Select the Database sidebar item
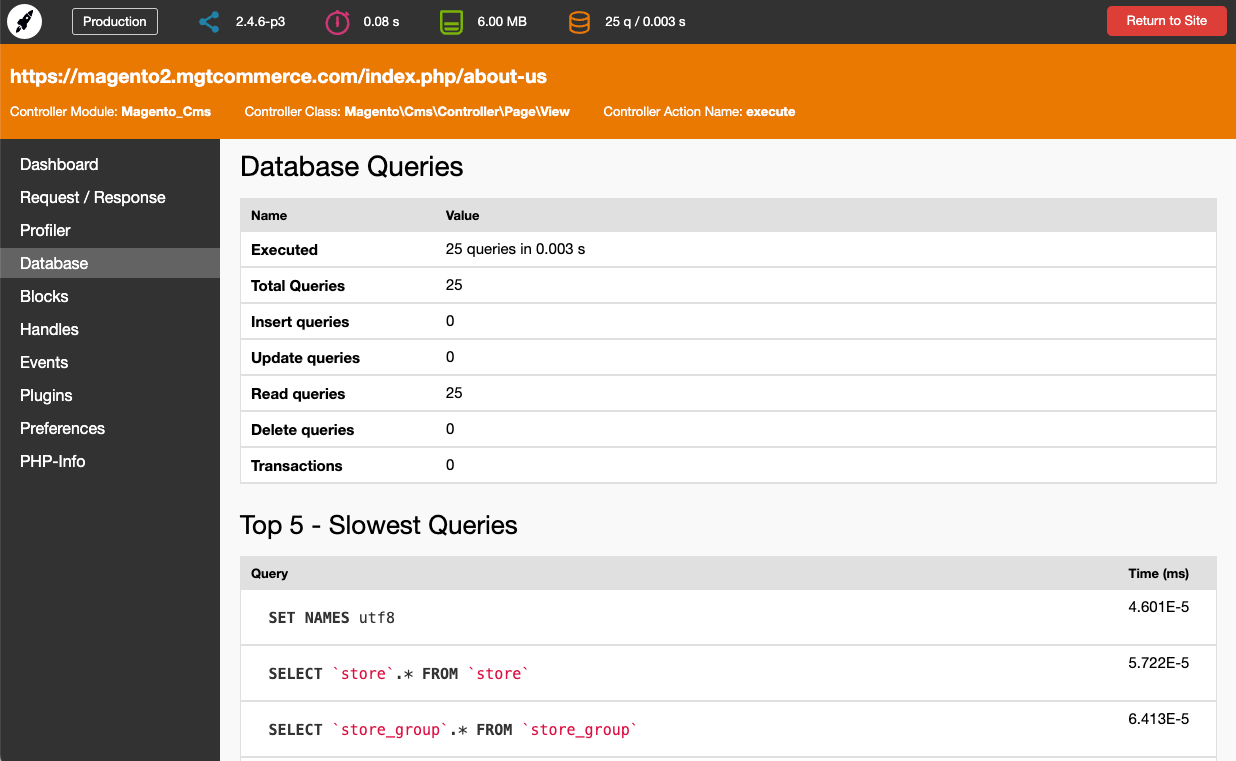Screen dimensions: 1236x761 pos(54,264)
